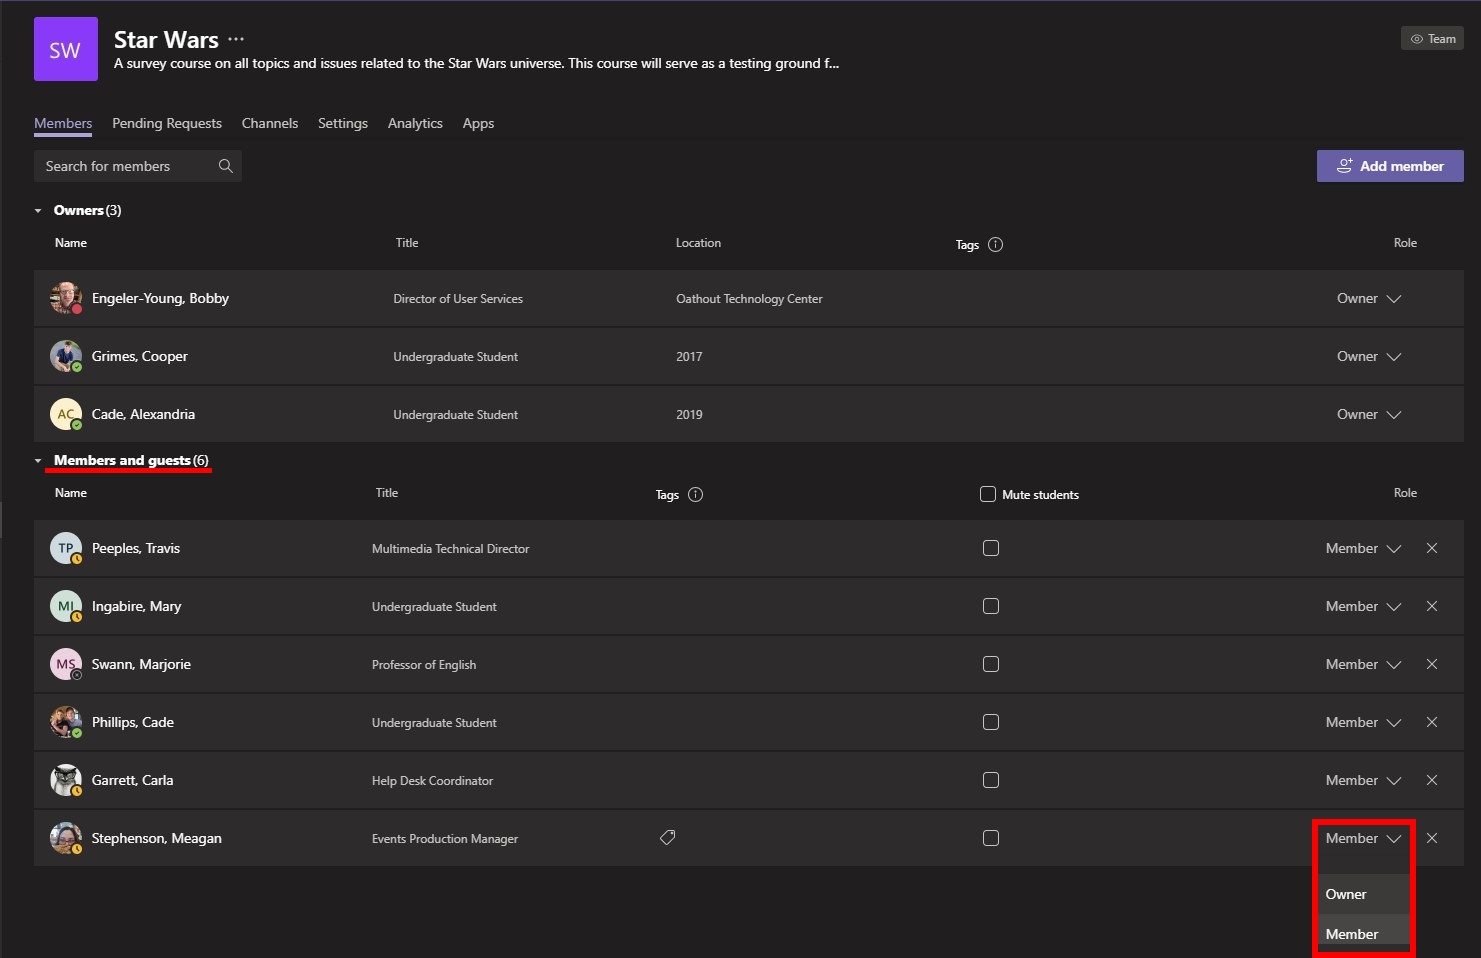This screenshot has height=958, width=1481.
Task: Remove Garrett, Carla from the team
Action: pyautogui.click(x=1432, y=780)
